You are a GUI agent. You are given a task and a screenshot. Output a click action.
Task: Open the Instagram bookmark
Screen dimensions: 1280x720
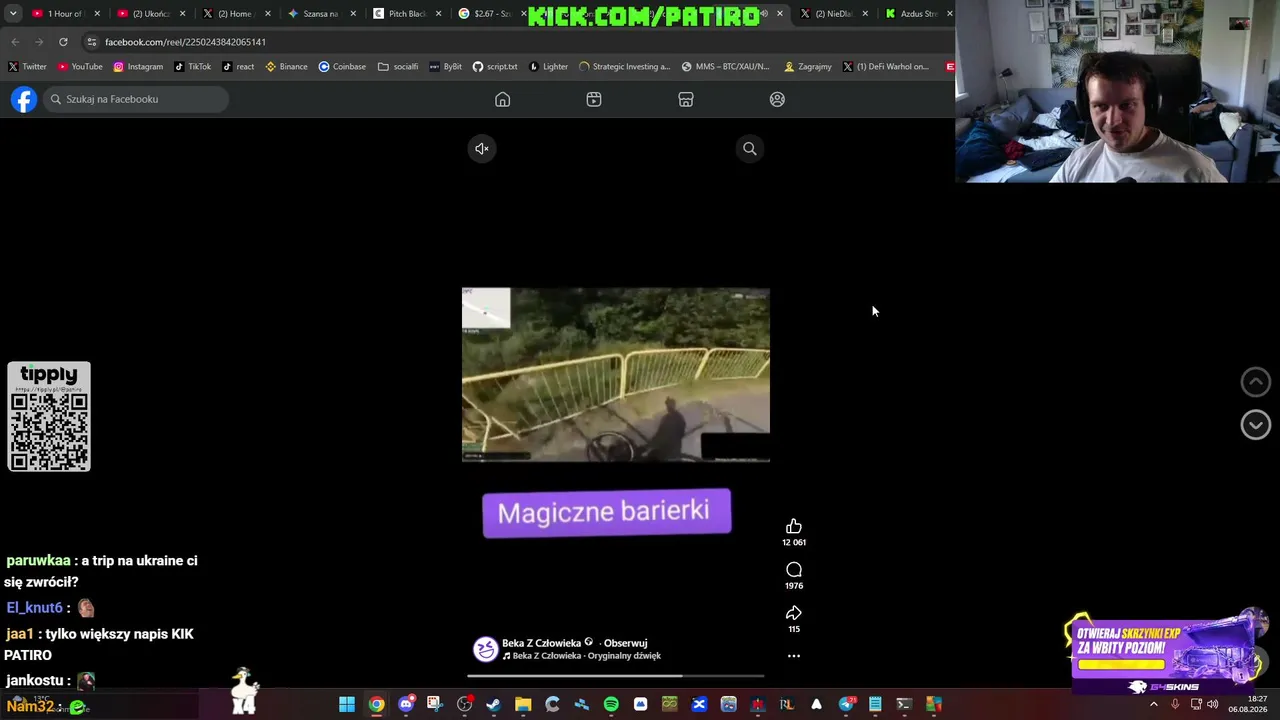tap(138, 67)
